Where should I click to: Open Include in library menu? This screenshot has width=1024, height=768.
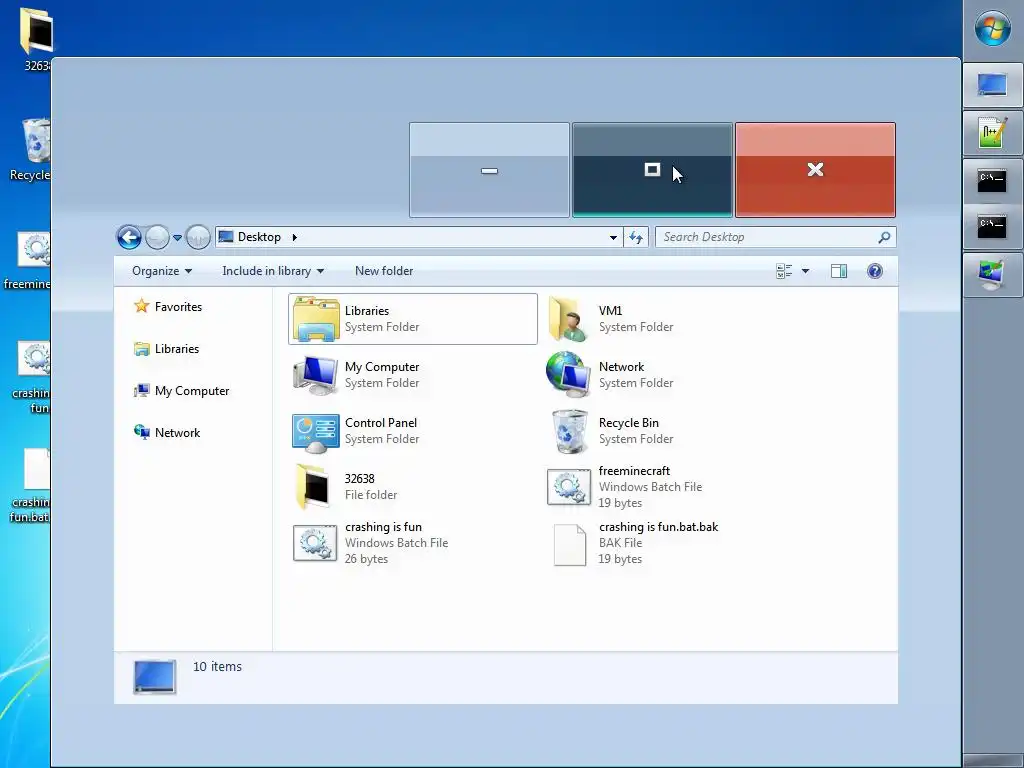point(273,271)
